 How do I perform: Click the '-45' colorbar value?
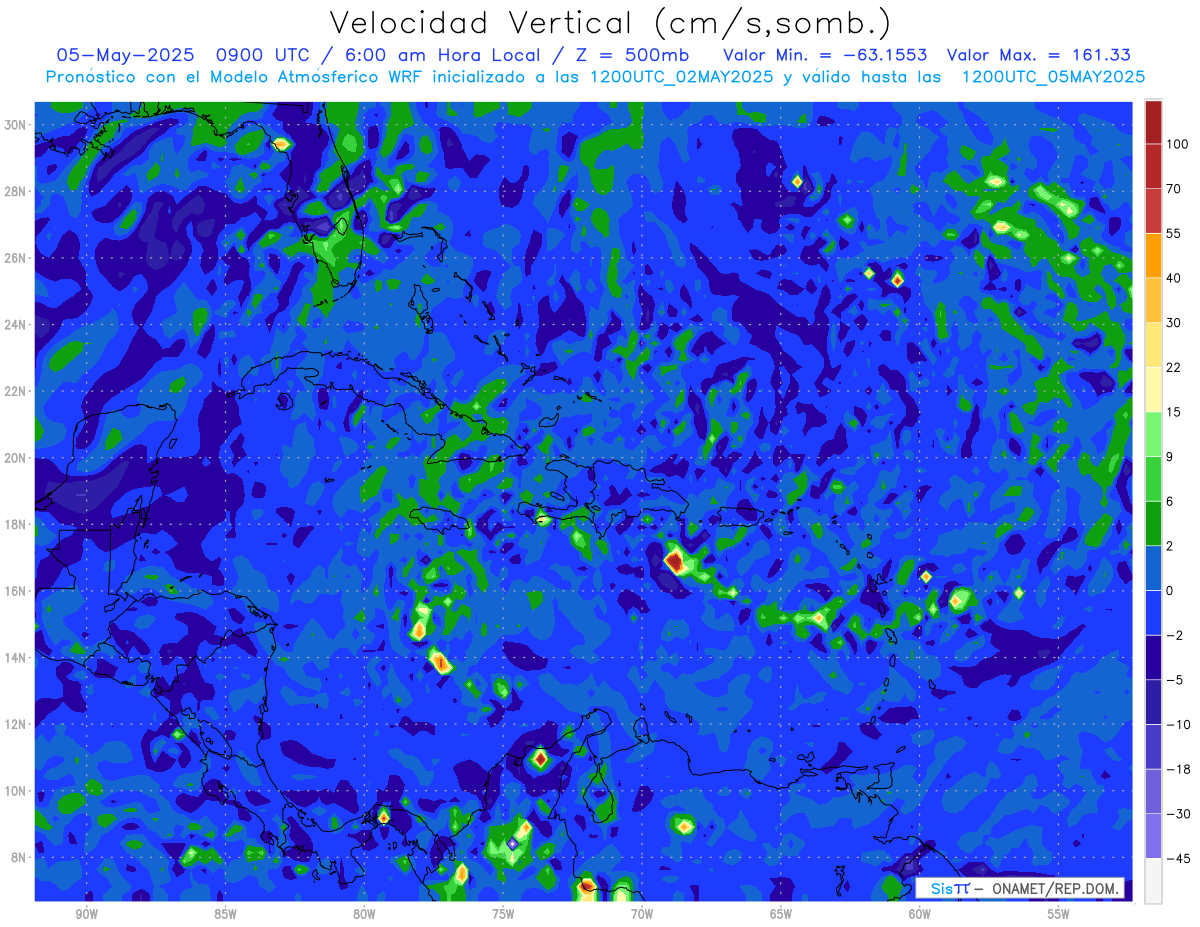(1177, 858)
